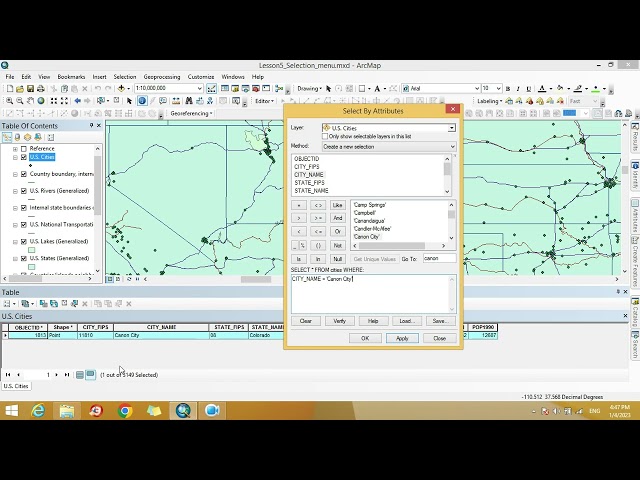Open the Method dropdown Create a new selection

pos(452,147)
